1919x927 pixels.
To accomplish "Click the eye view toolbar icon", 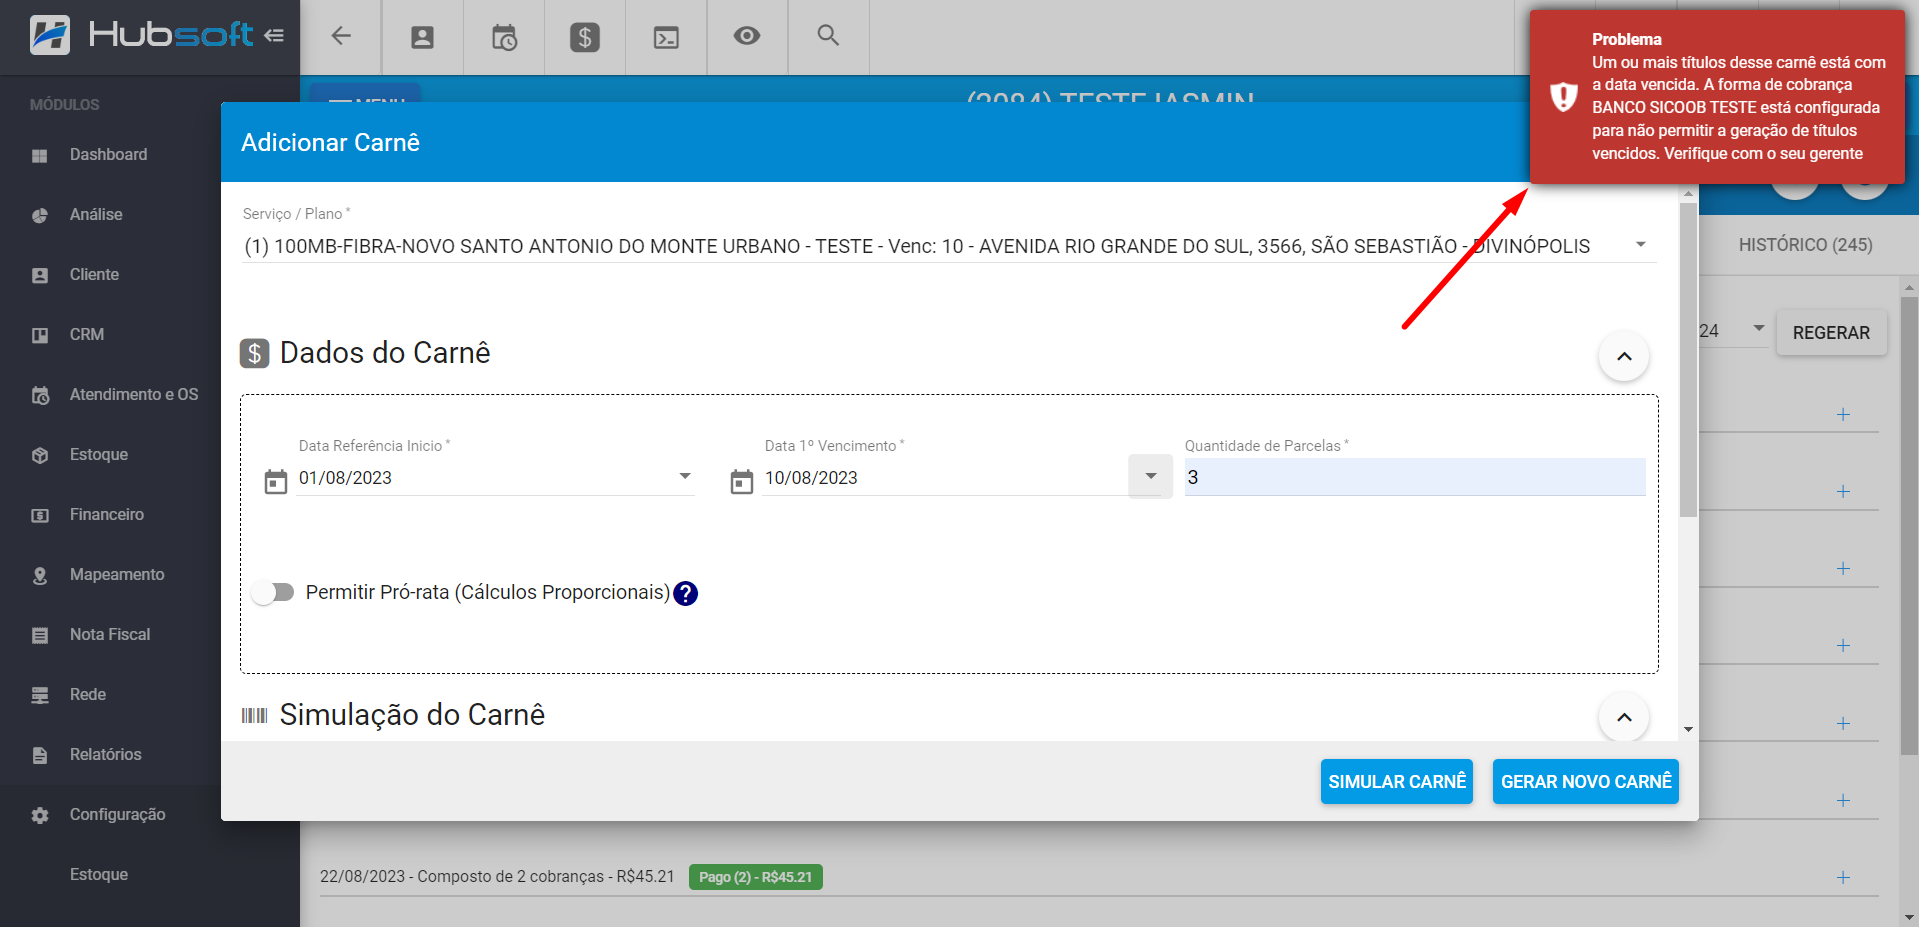I will tap(747, 36).
